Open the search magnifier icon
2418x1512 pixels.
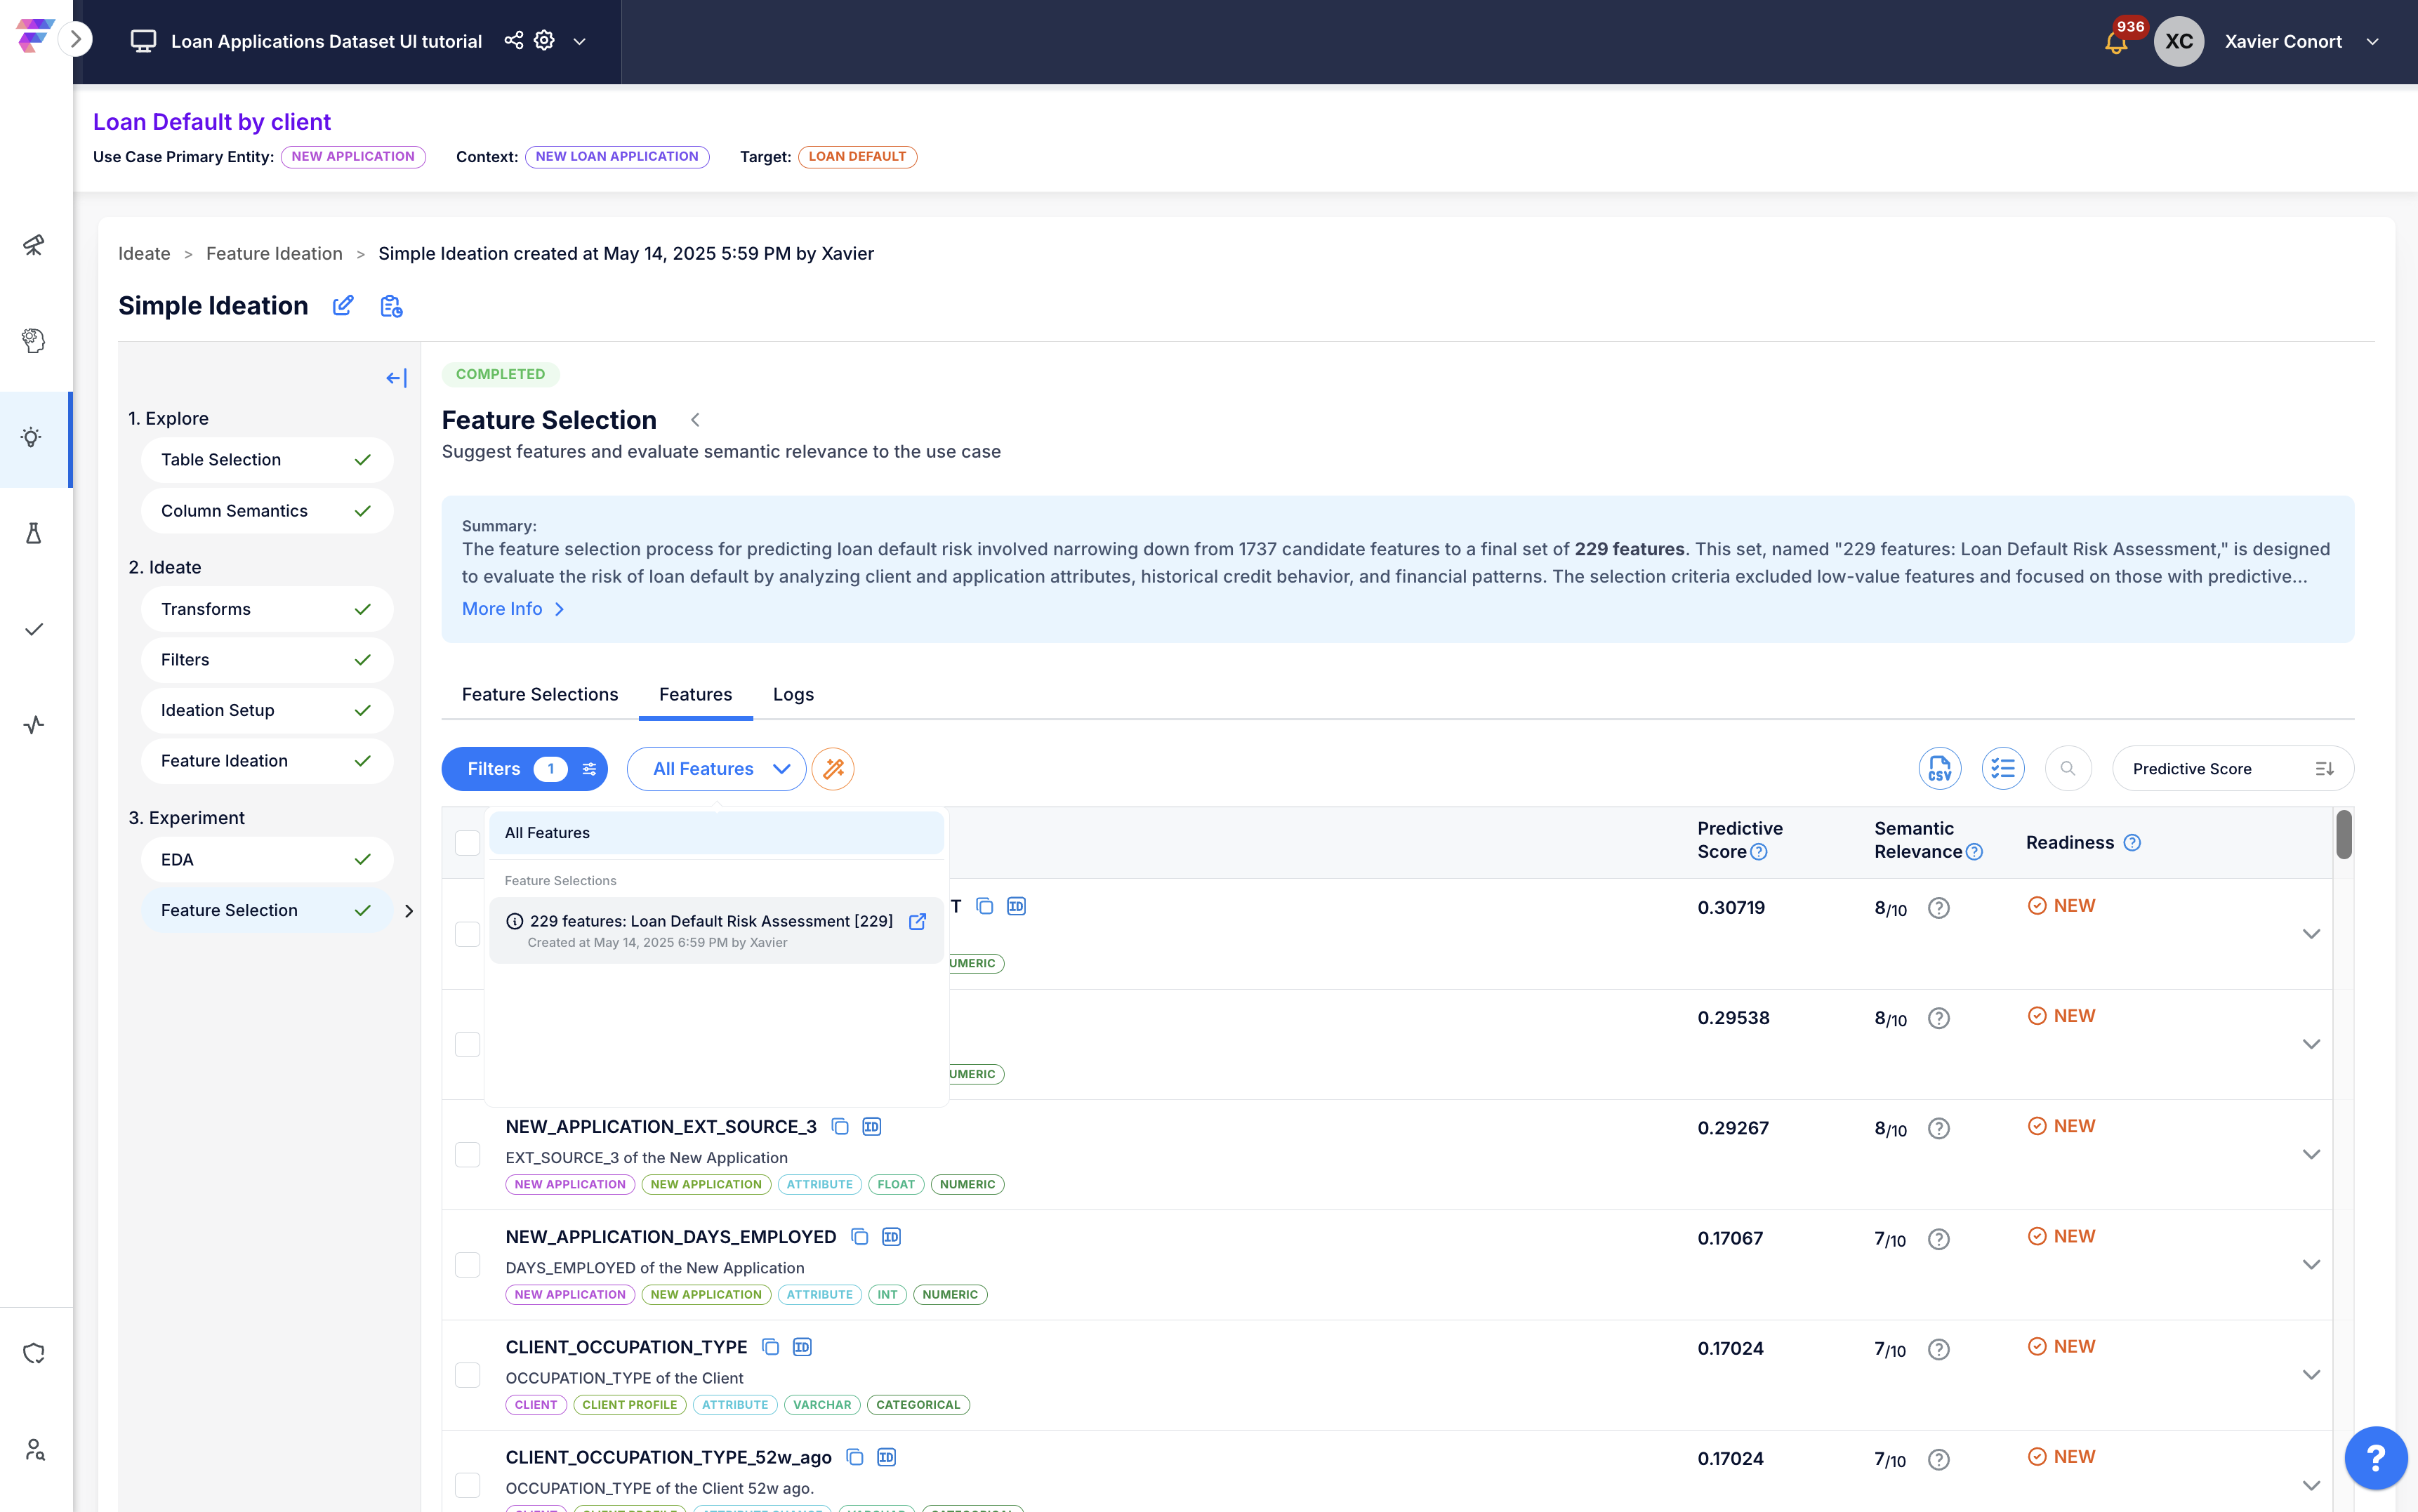pos(2067,768)
